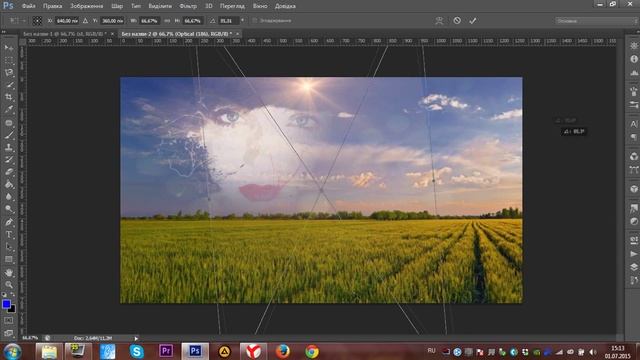Open the Paragraph panel icon
This screenshot has height=360, width=640.
tap(633, 137)
